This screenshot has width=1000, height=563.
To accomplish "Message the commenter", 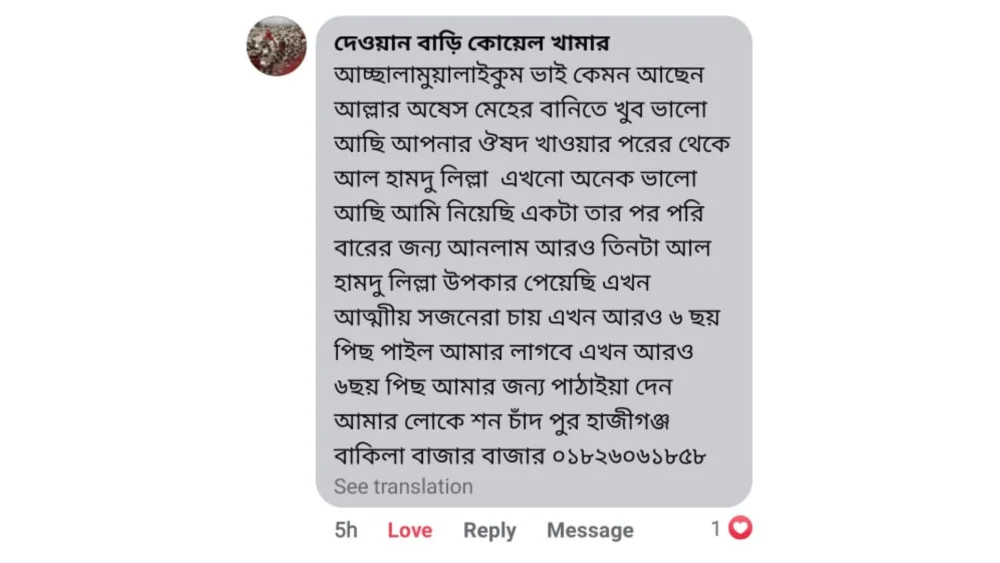I will (590, 530).
